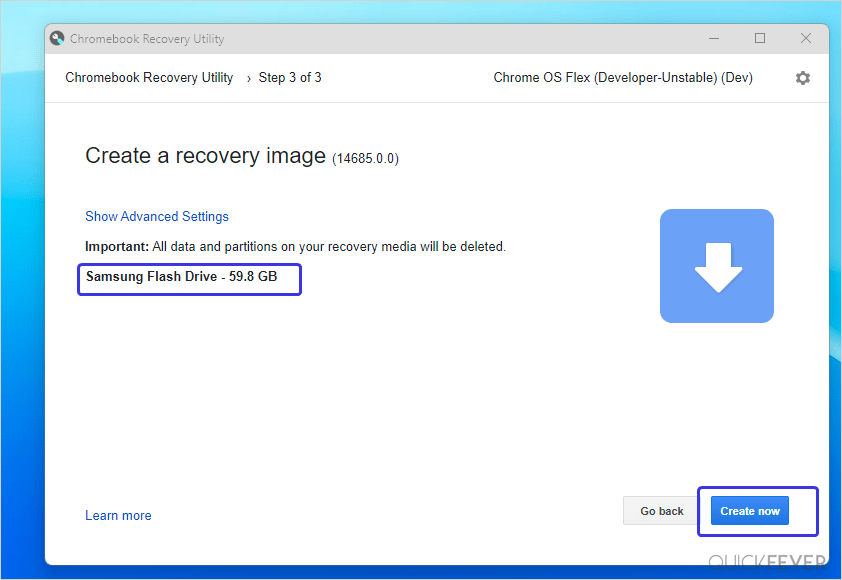Open the Learn more link
Image resolution: width=842 pixels, height=580 pixels.
[x=118, y=516]
